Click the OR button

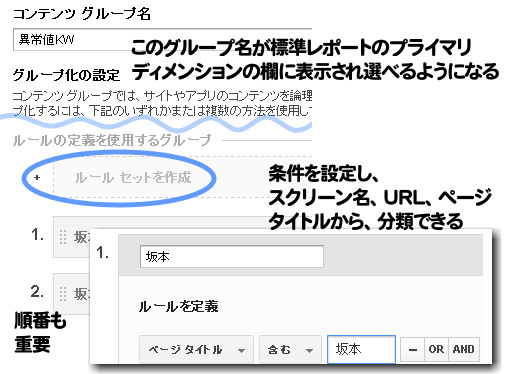(436, 350)
